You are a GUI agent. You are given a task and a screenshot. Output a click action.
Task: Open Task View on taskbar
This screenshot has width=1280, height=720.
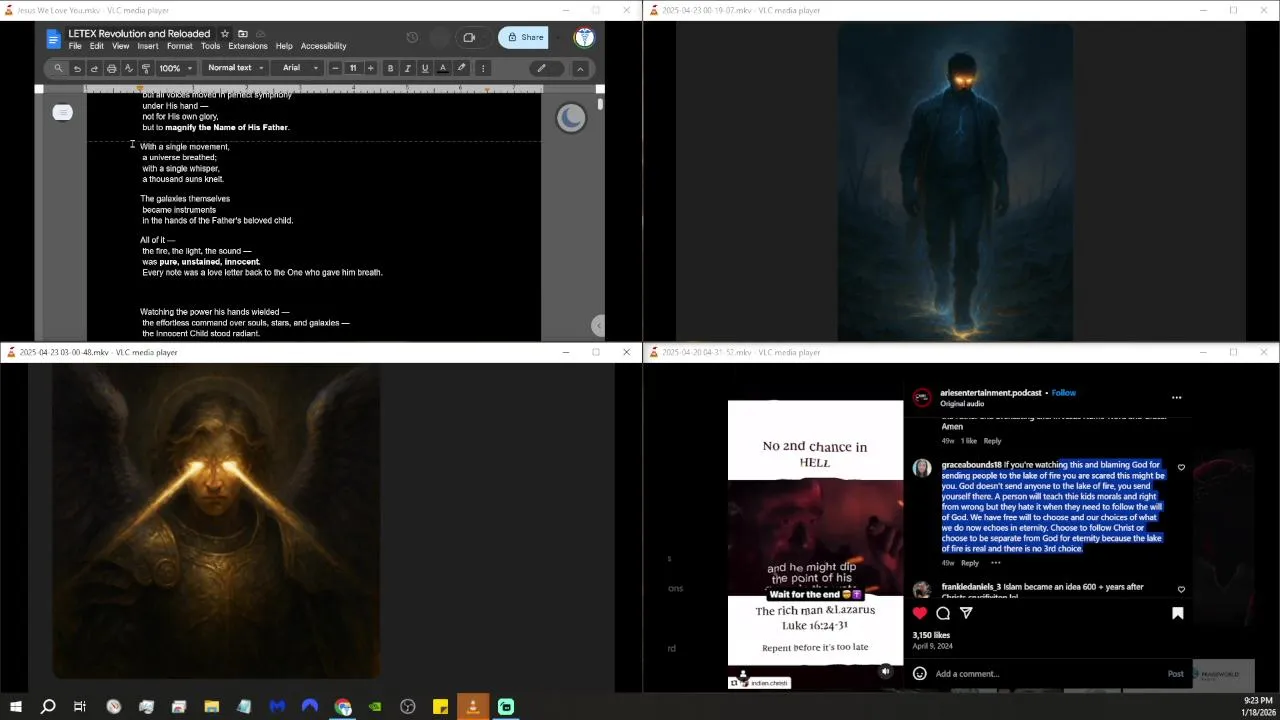(x=80, y=707)
